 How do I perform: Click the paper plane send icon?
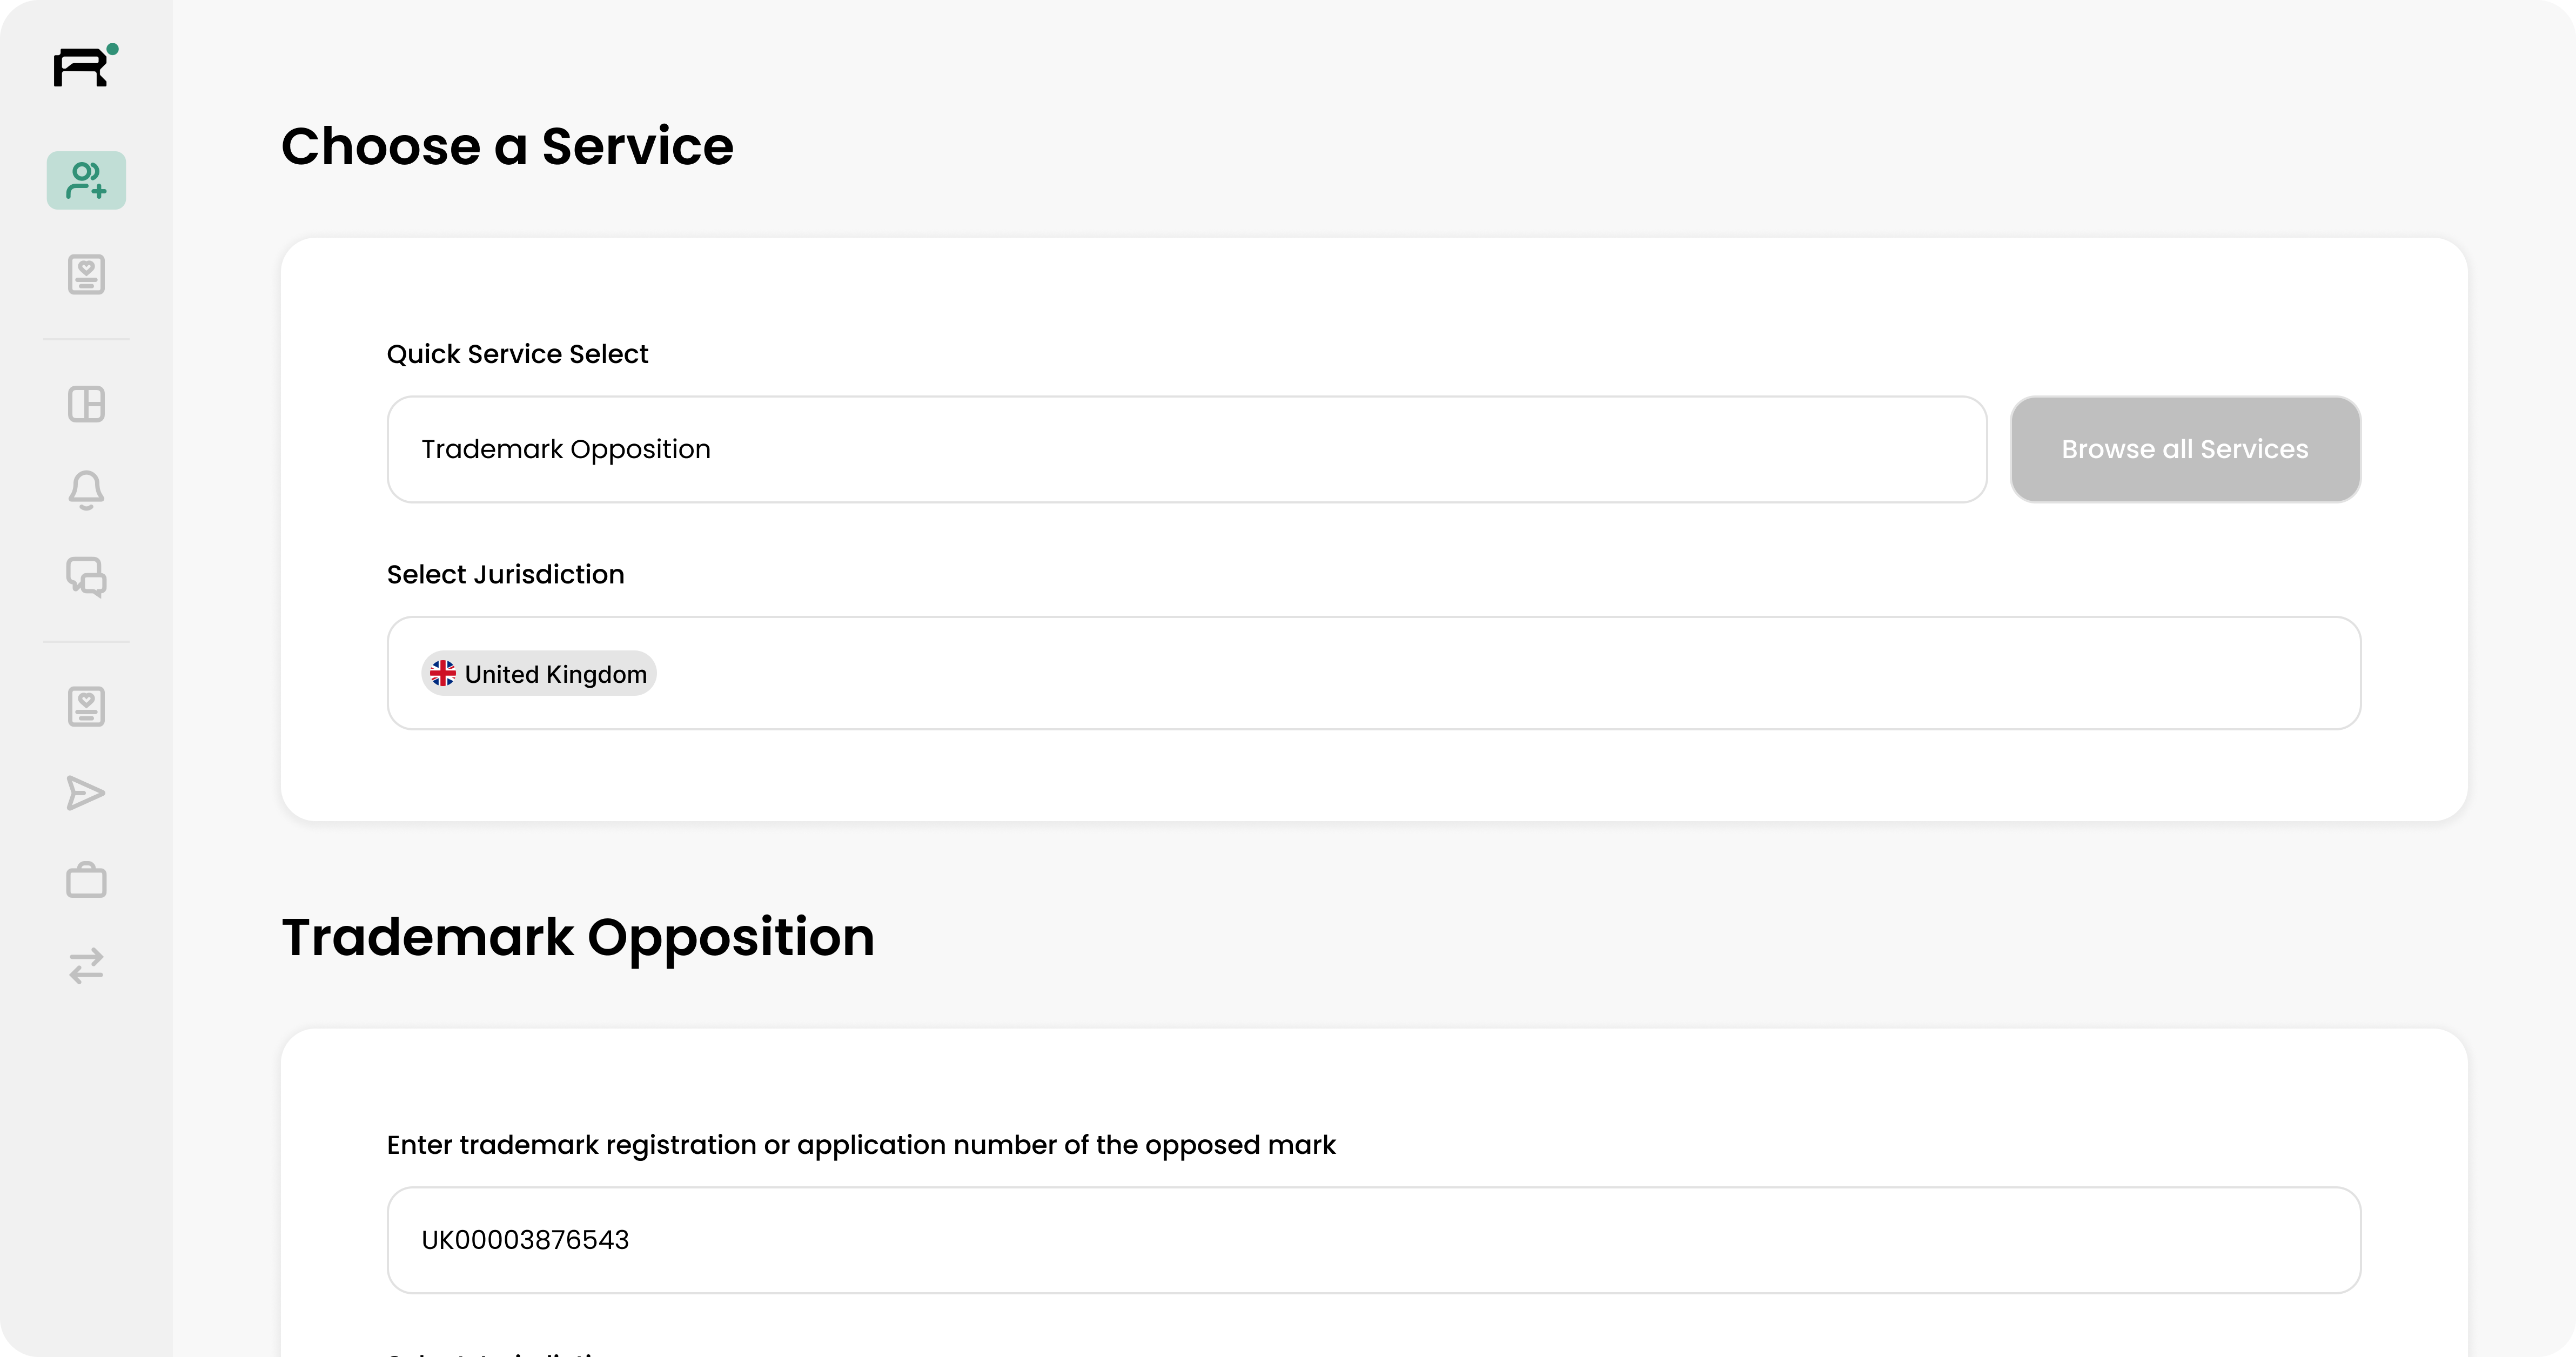pos(86,793)
